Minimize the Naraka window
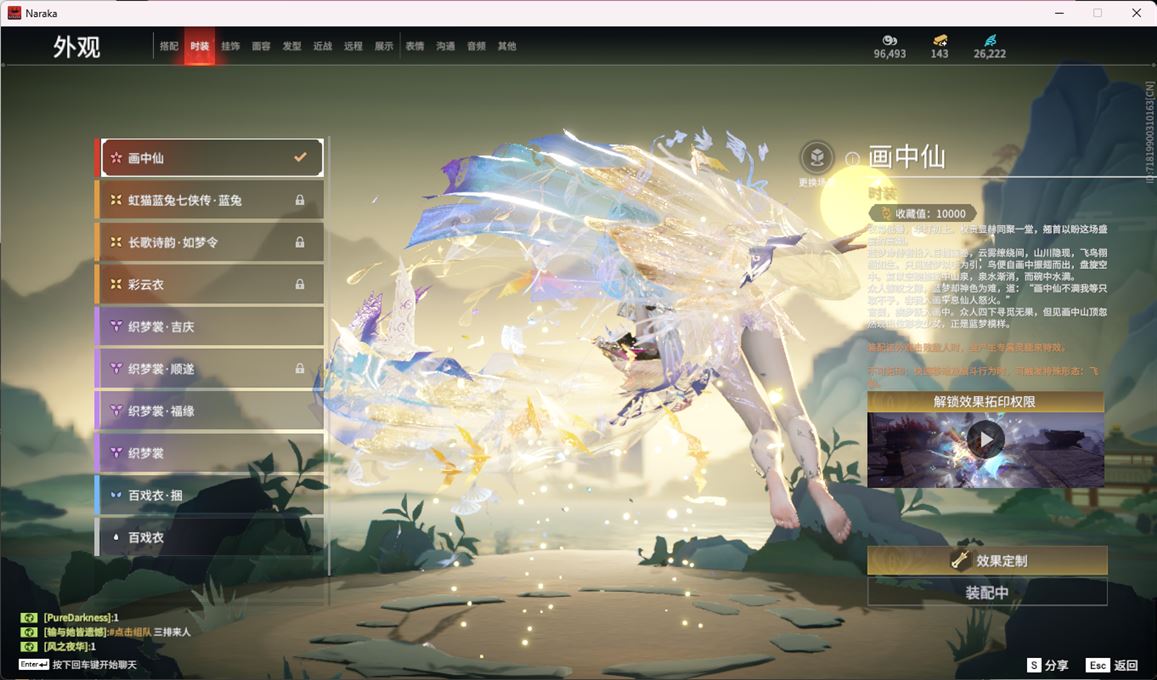Viewport: 1157px width, 680px height. (1059, 13)
